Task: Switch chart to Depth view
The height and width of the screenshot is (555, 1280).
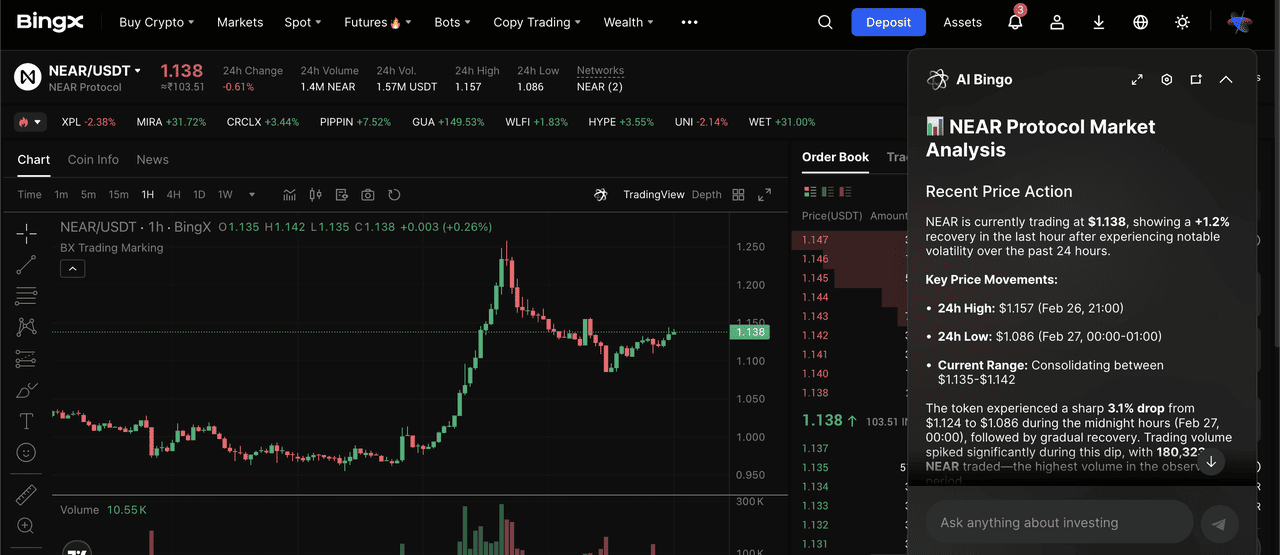Action: coord(706,195)
